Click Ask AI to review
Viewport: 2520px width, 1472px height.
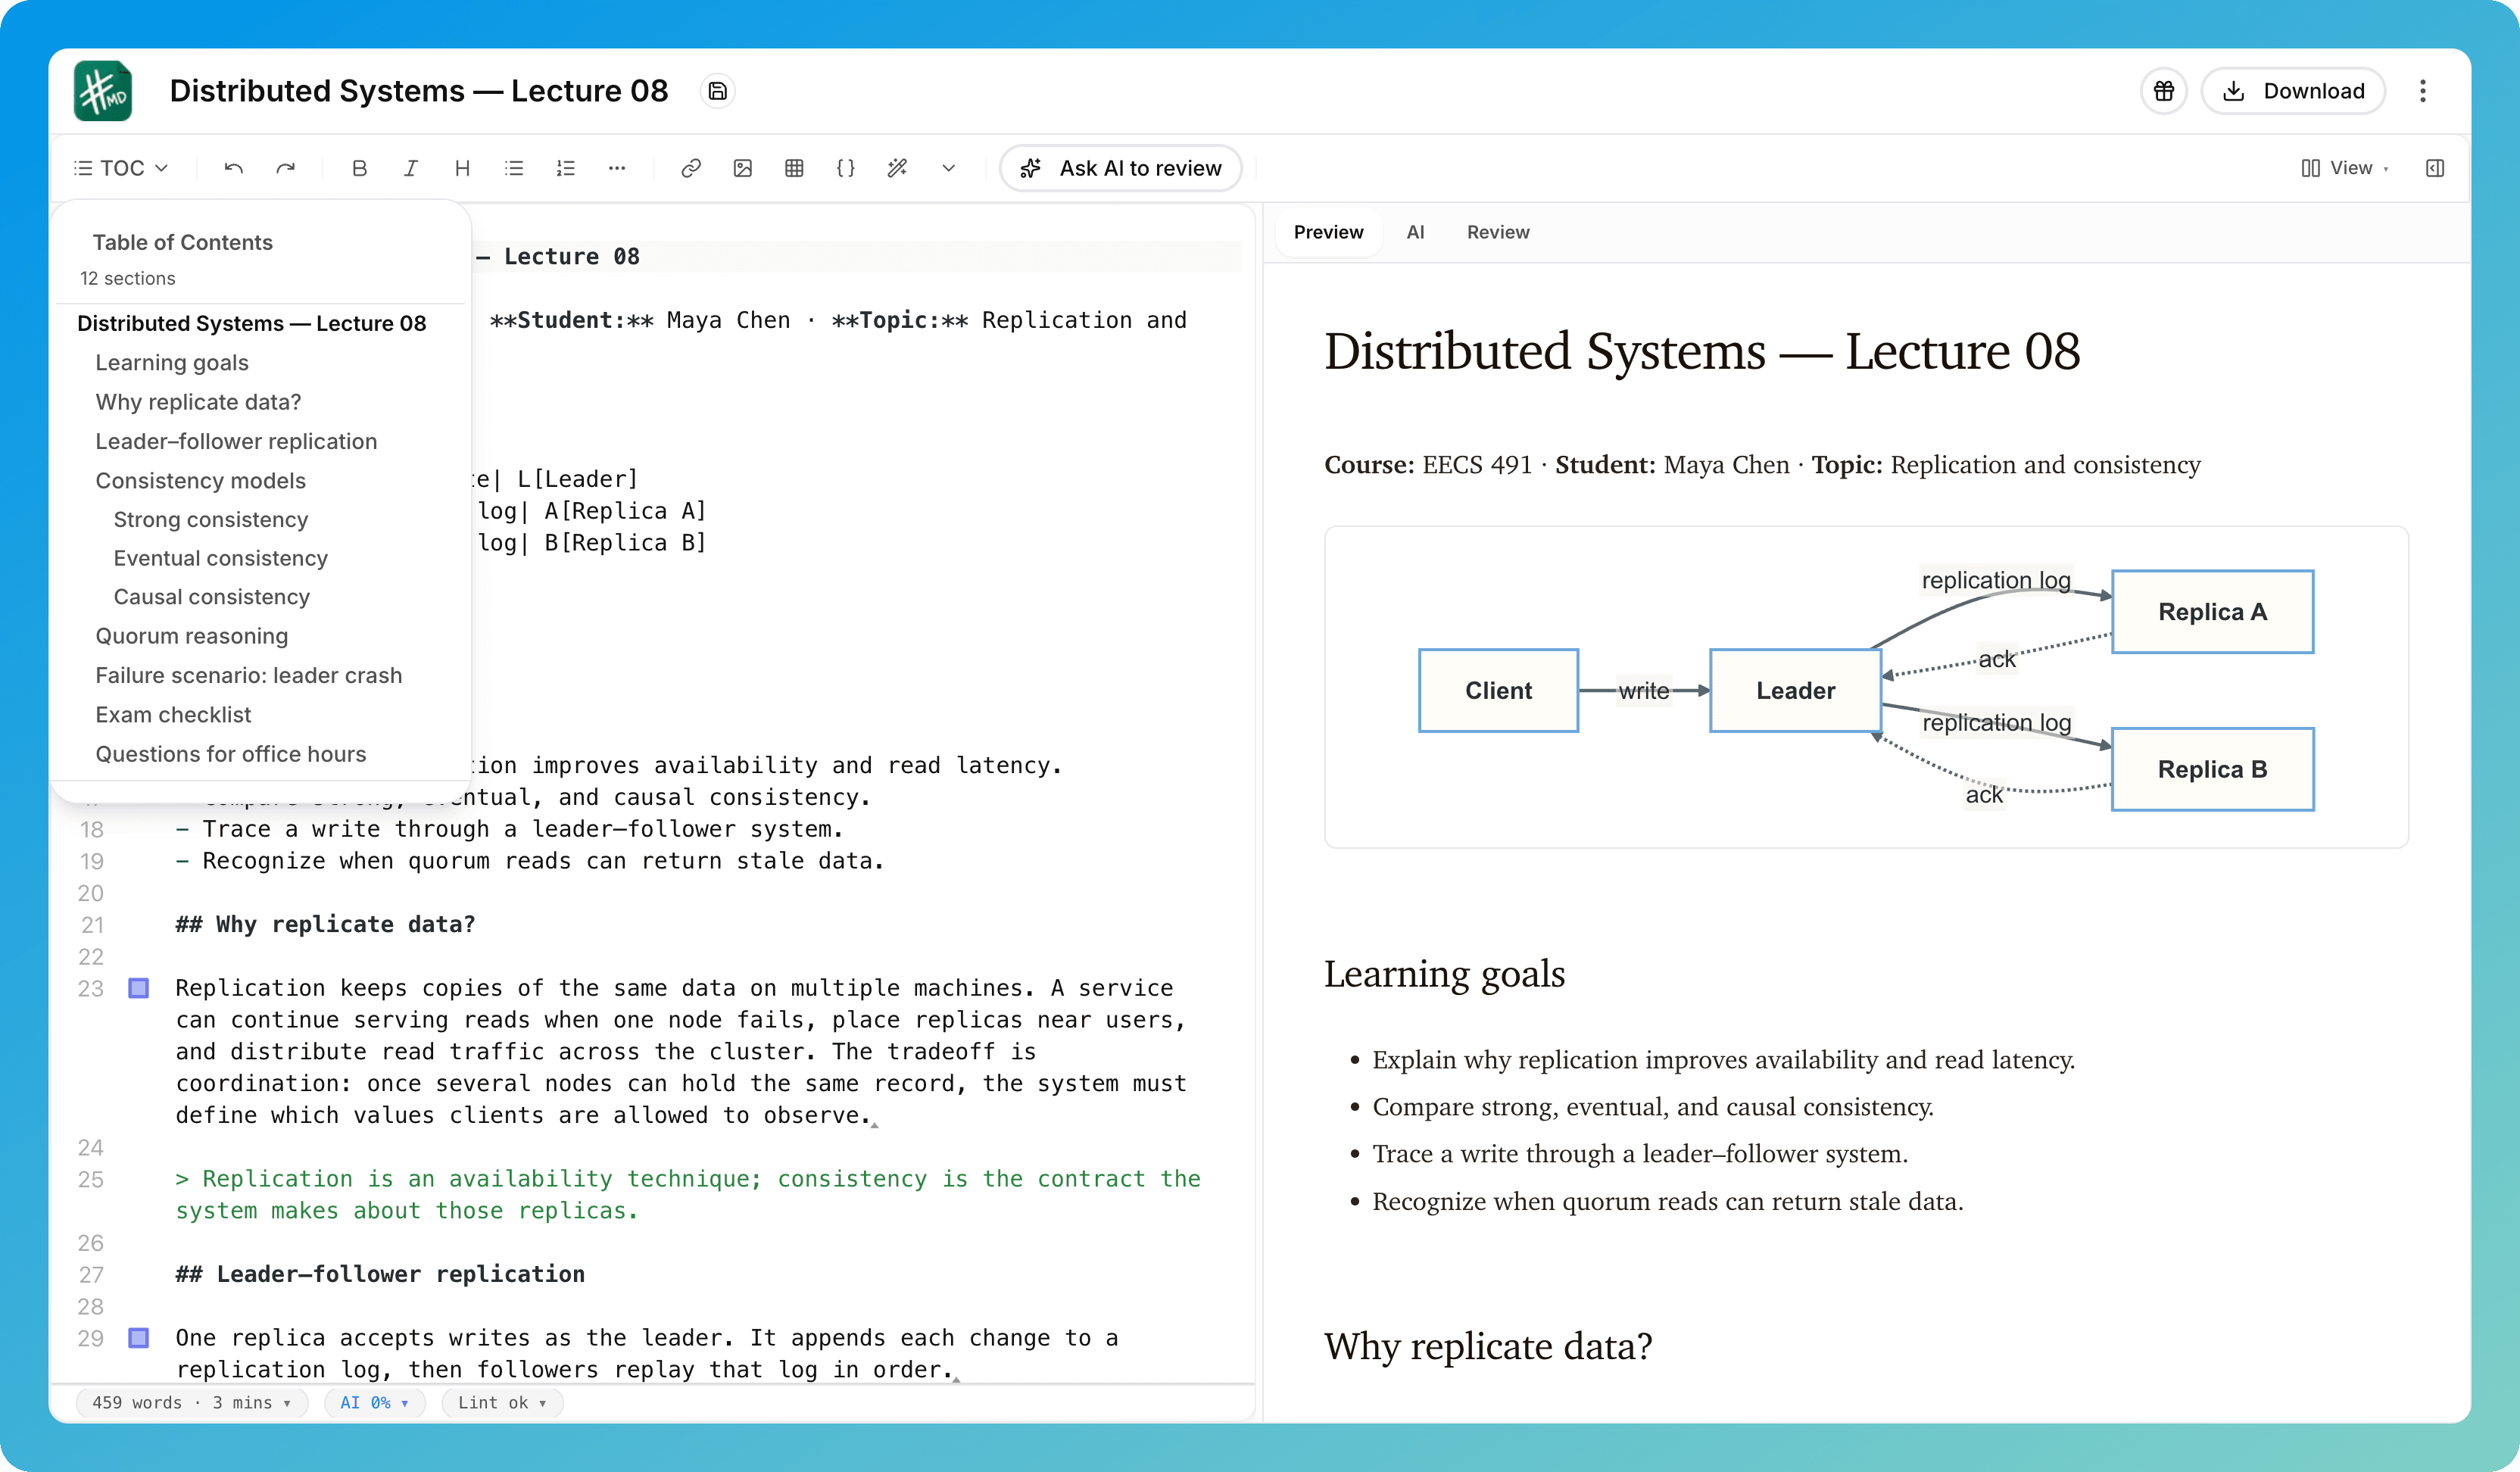click(1121, 168)
